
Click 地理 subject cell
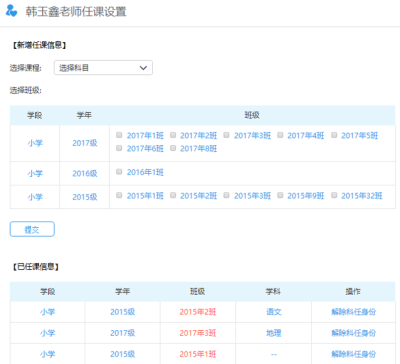tap(274, 333)
